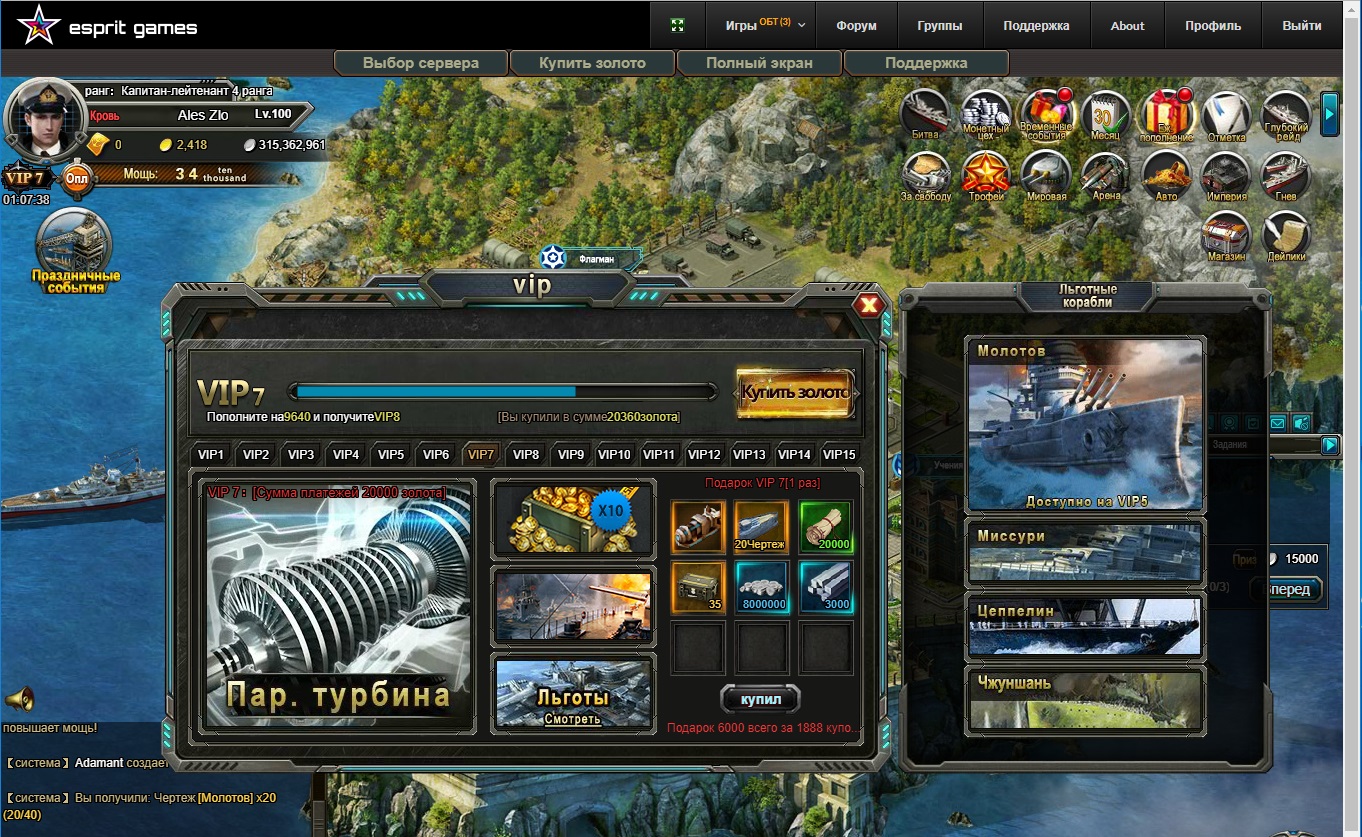Open the Месяц calendar icon

pyautogui.click(x=1105, y=113)
